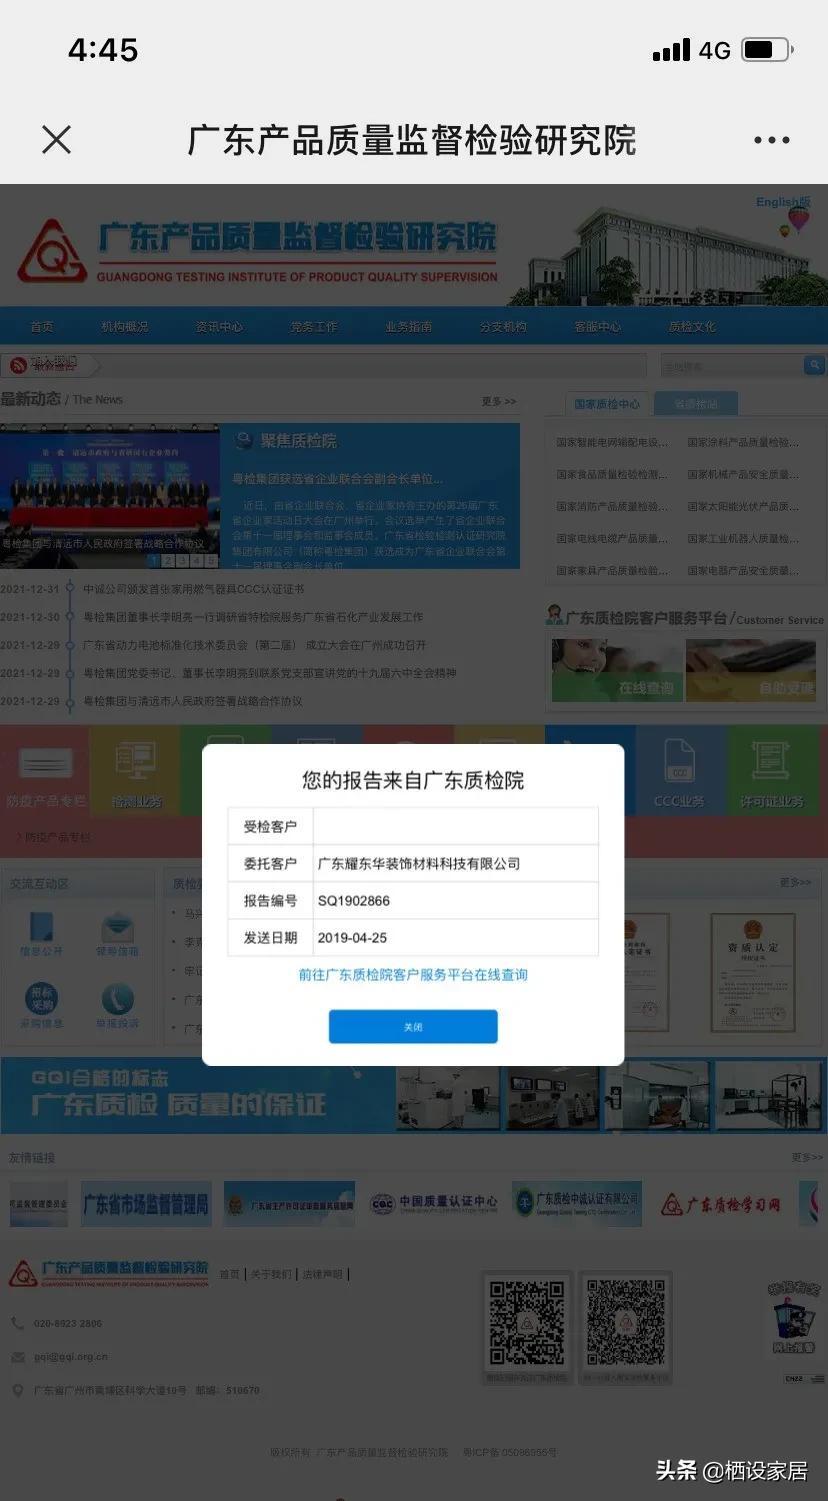Open 业务指南 navigation menu item
The image size is (828, 1501).
[x=408, y=327]
